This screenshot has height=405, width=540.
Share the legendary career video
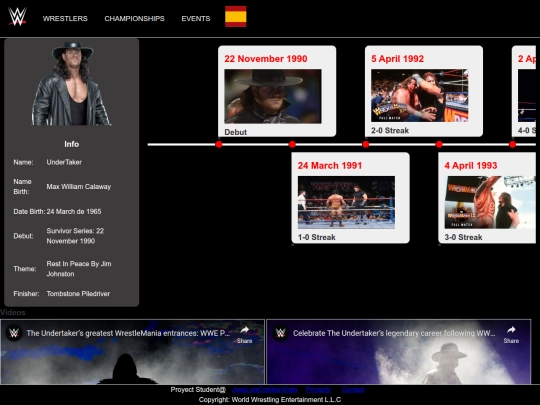[511, 334]
